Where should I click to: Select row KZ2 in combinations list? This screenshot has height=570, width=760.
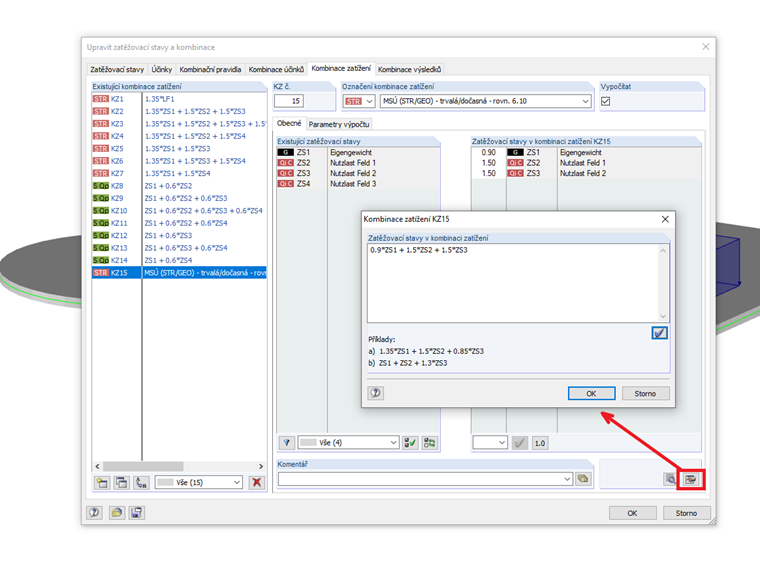pos(179,111)
